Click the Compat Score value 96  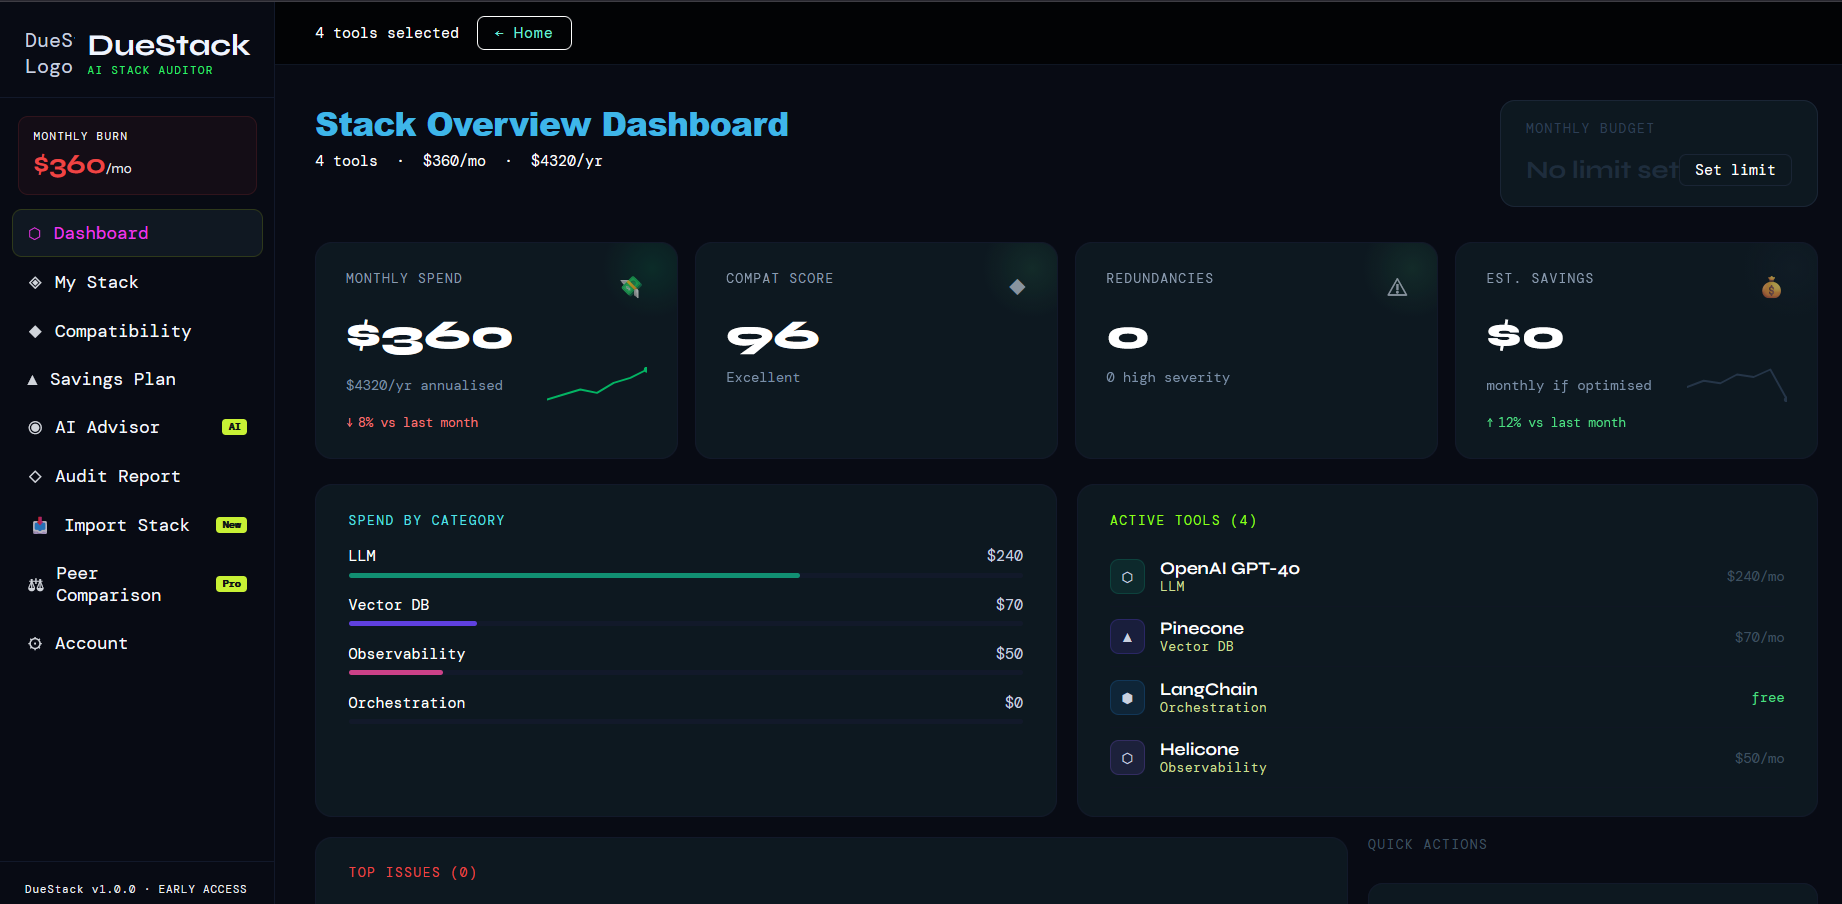773,338
